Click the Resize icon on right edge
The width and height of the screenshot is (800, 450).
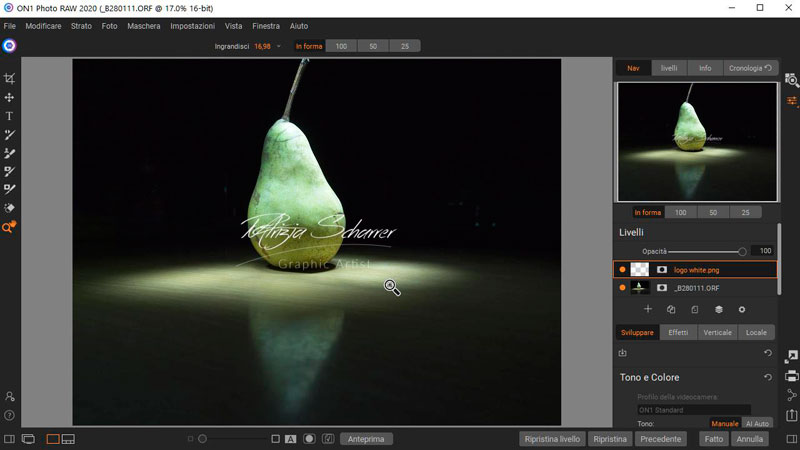tap(791, 357)
